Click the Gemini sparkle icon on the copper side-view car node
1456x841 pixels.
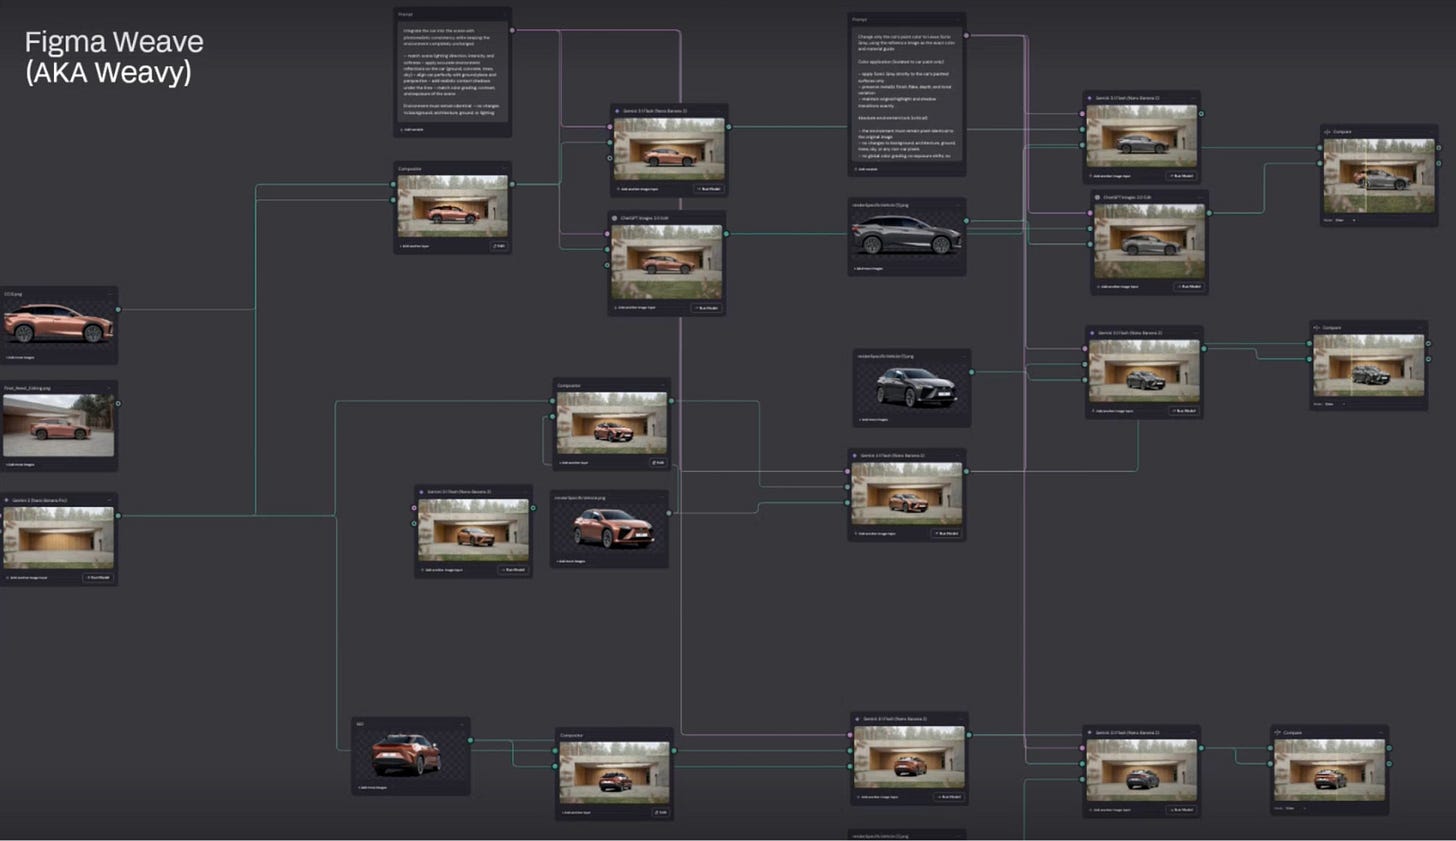coord(617,111)
